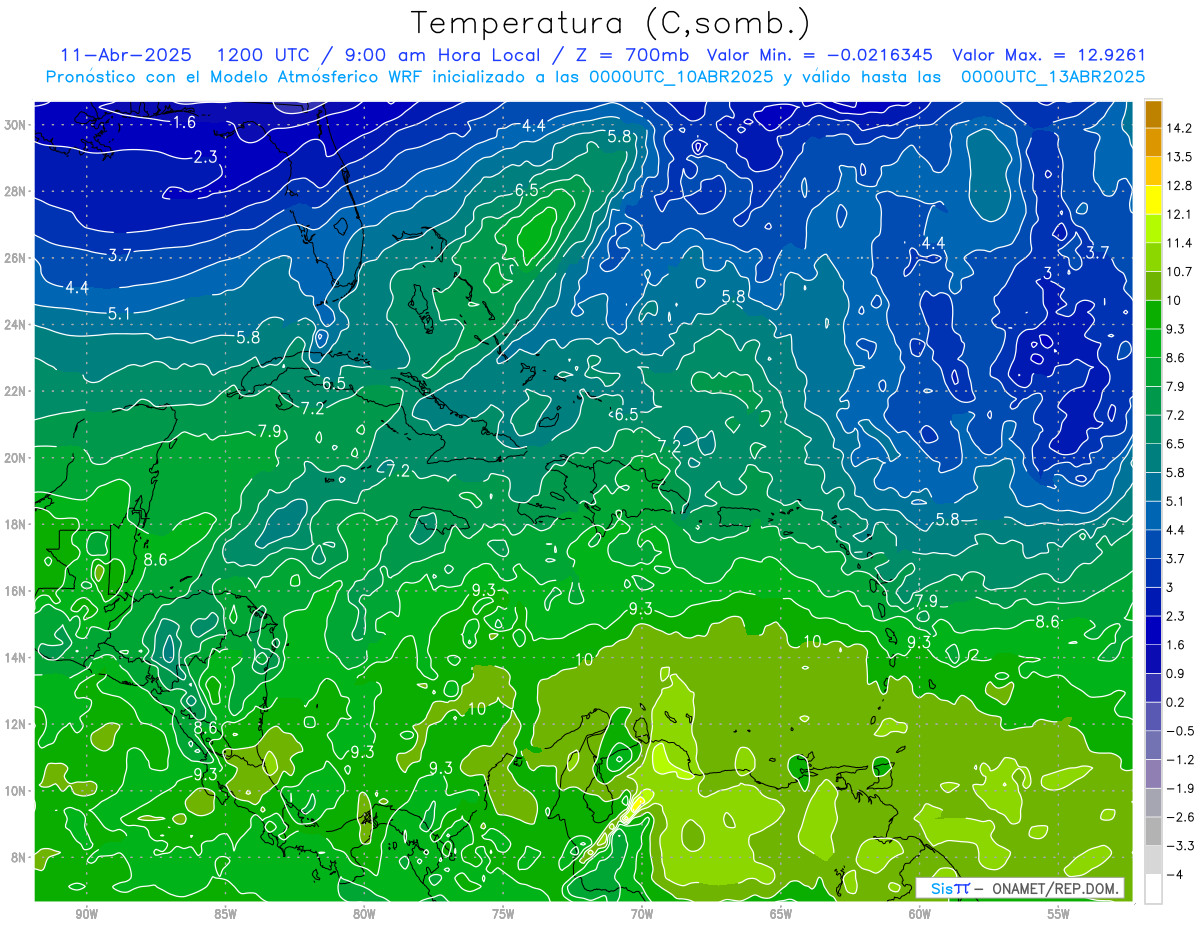Click the '60W' longitude axis label
Screen dimensions: 1200x927
(x=920, y=913)
